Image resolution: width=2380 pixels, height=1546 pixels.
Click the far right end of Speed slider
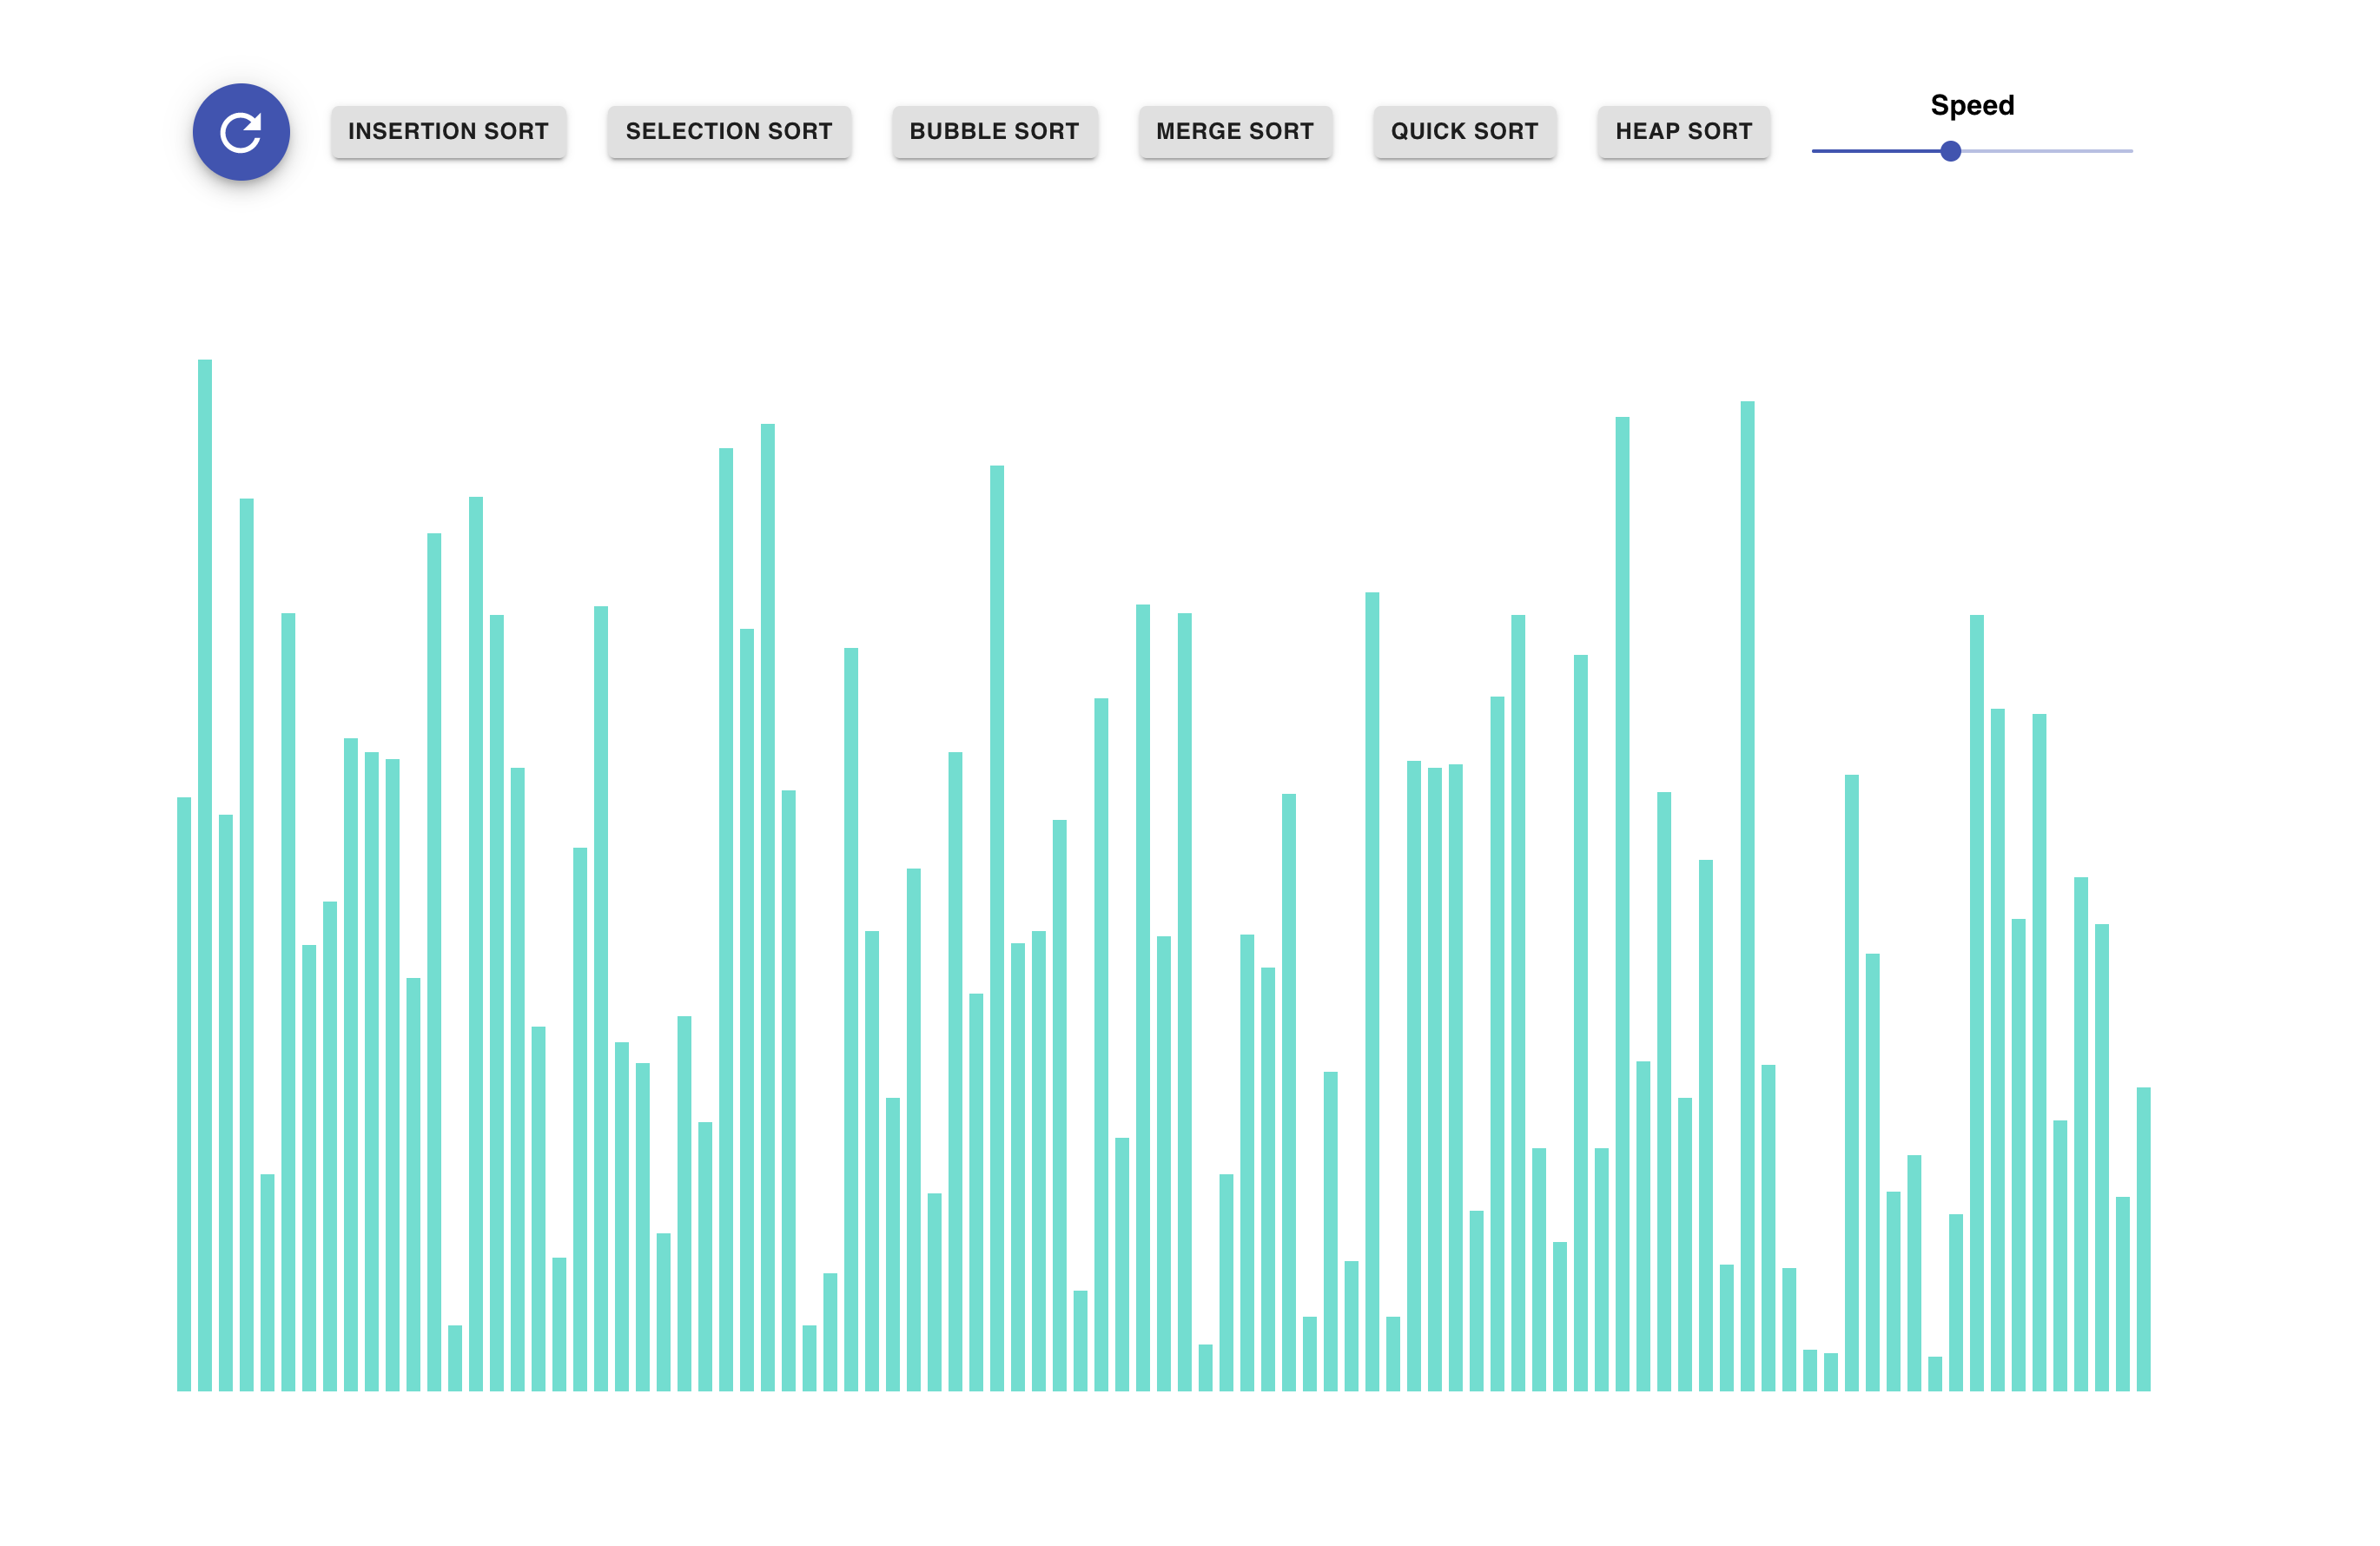coord(2130,151)
